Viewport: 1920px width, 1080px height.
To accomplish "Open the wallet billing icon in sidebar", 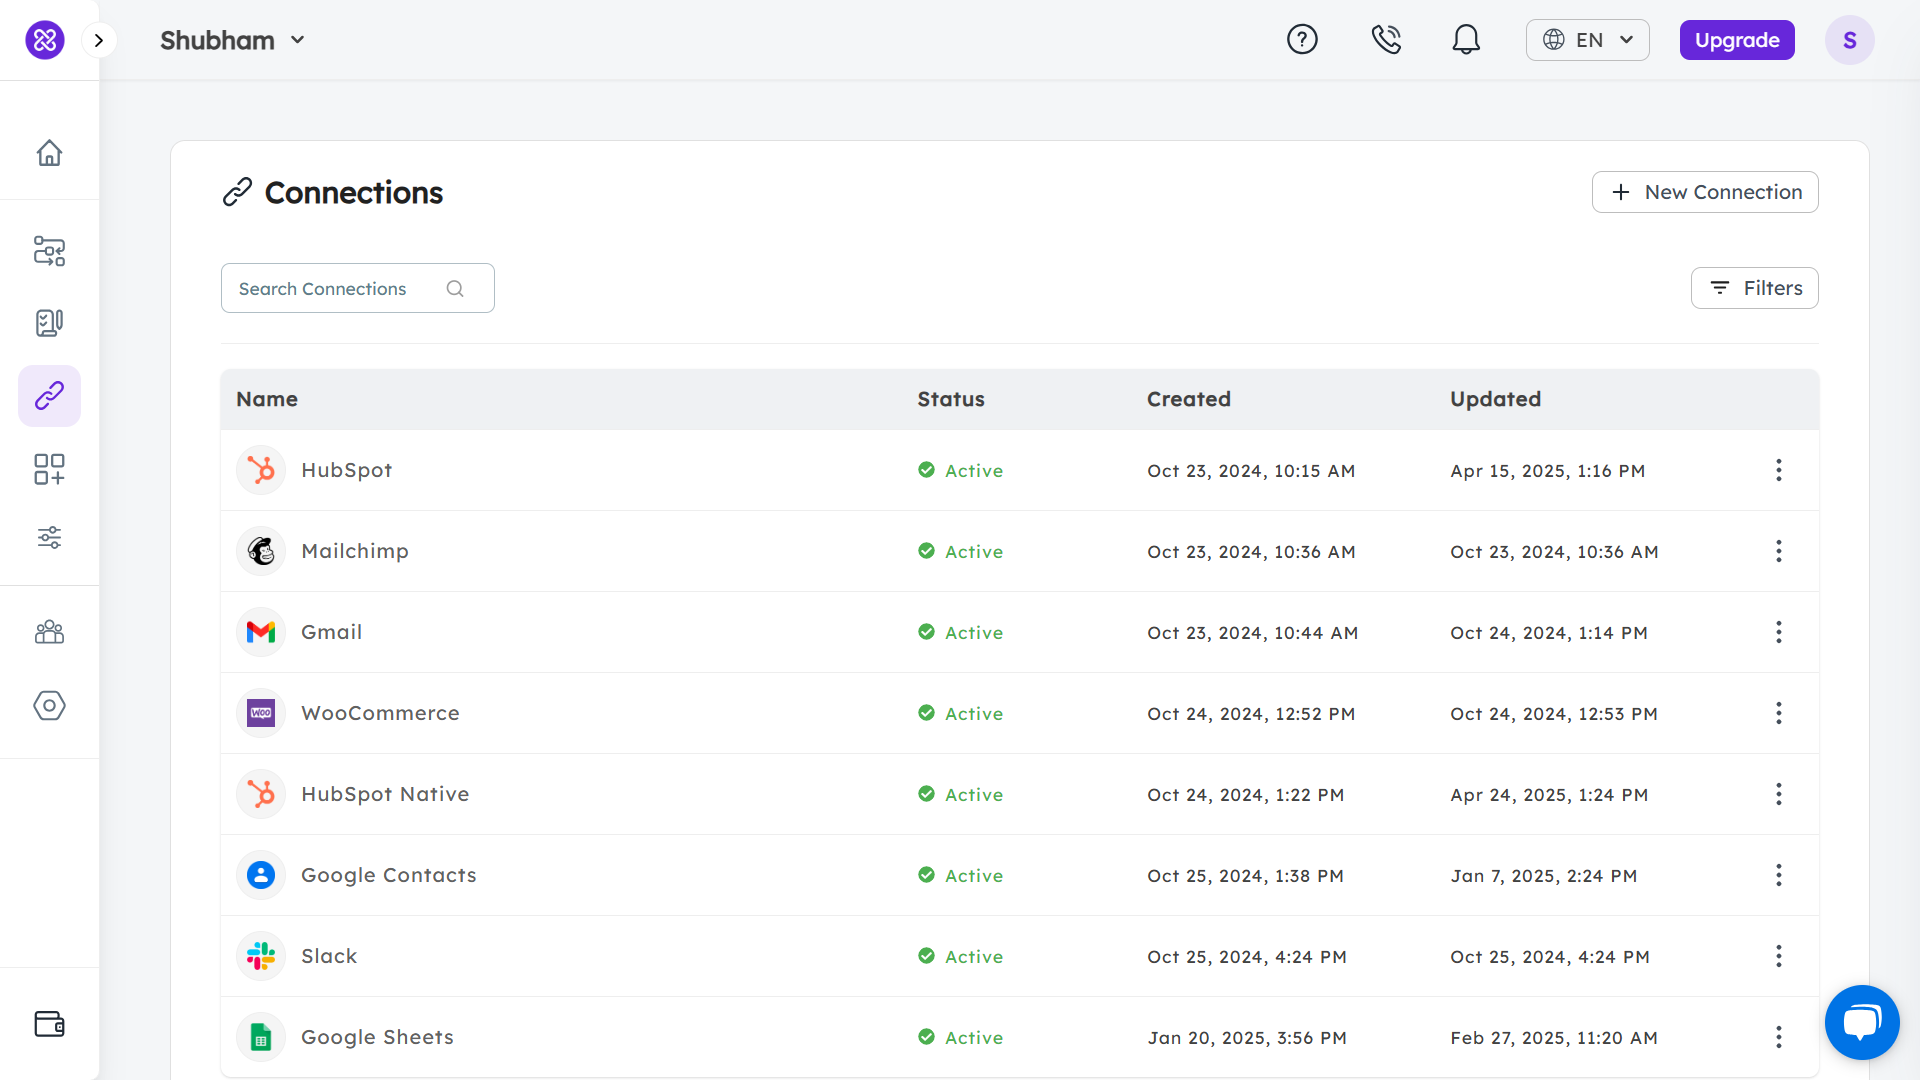I will point(49,1024).
